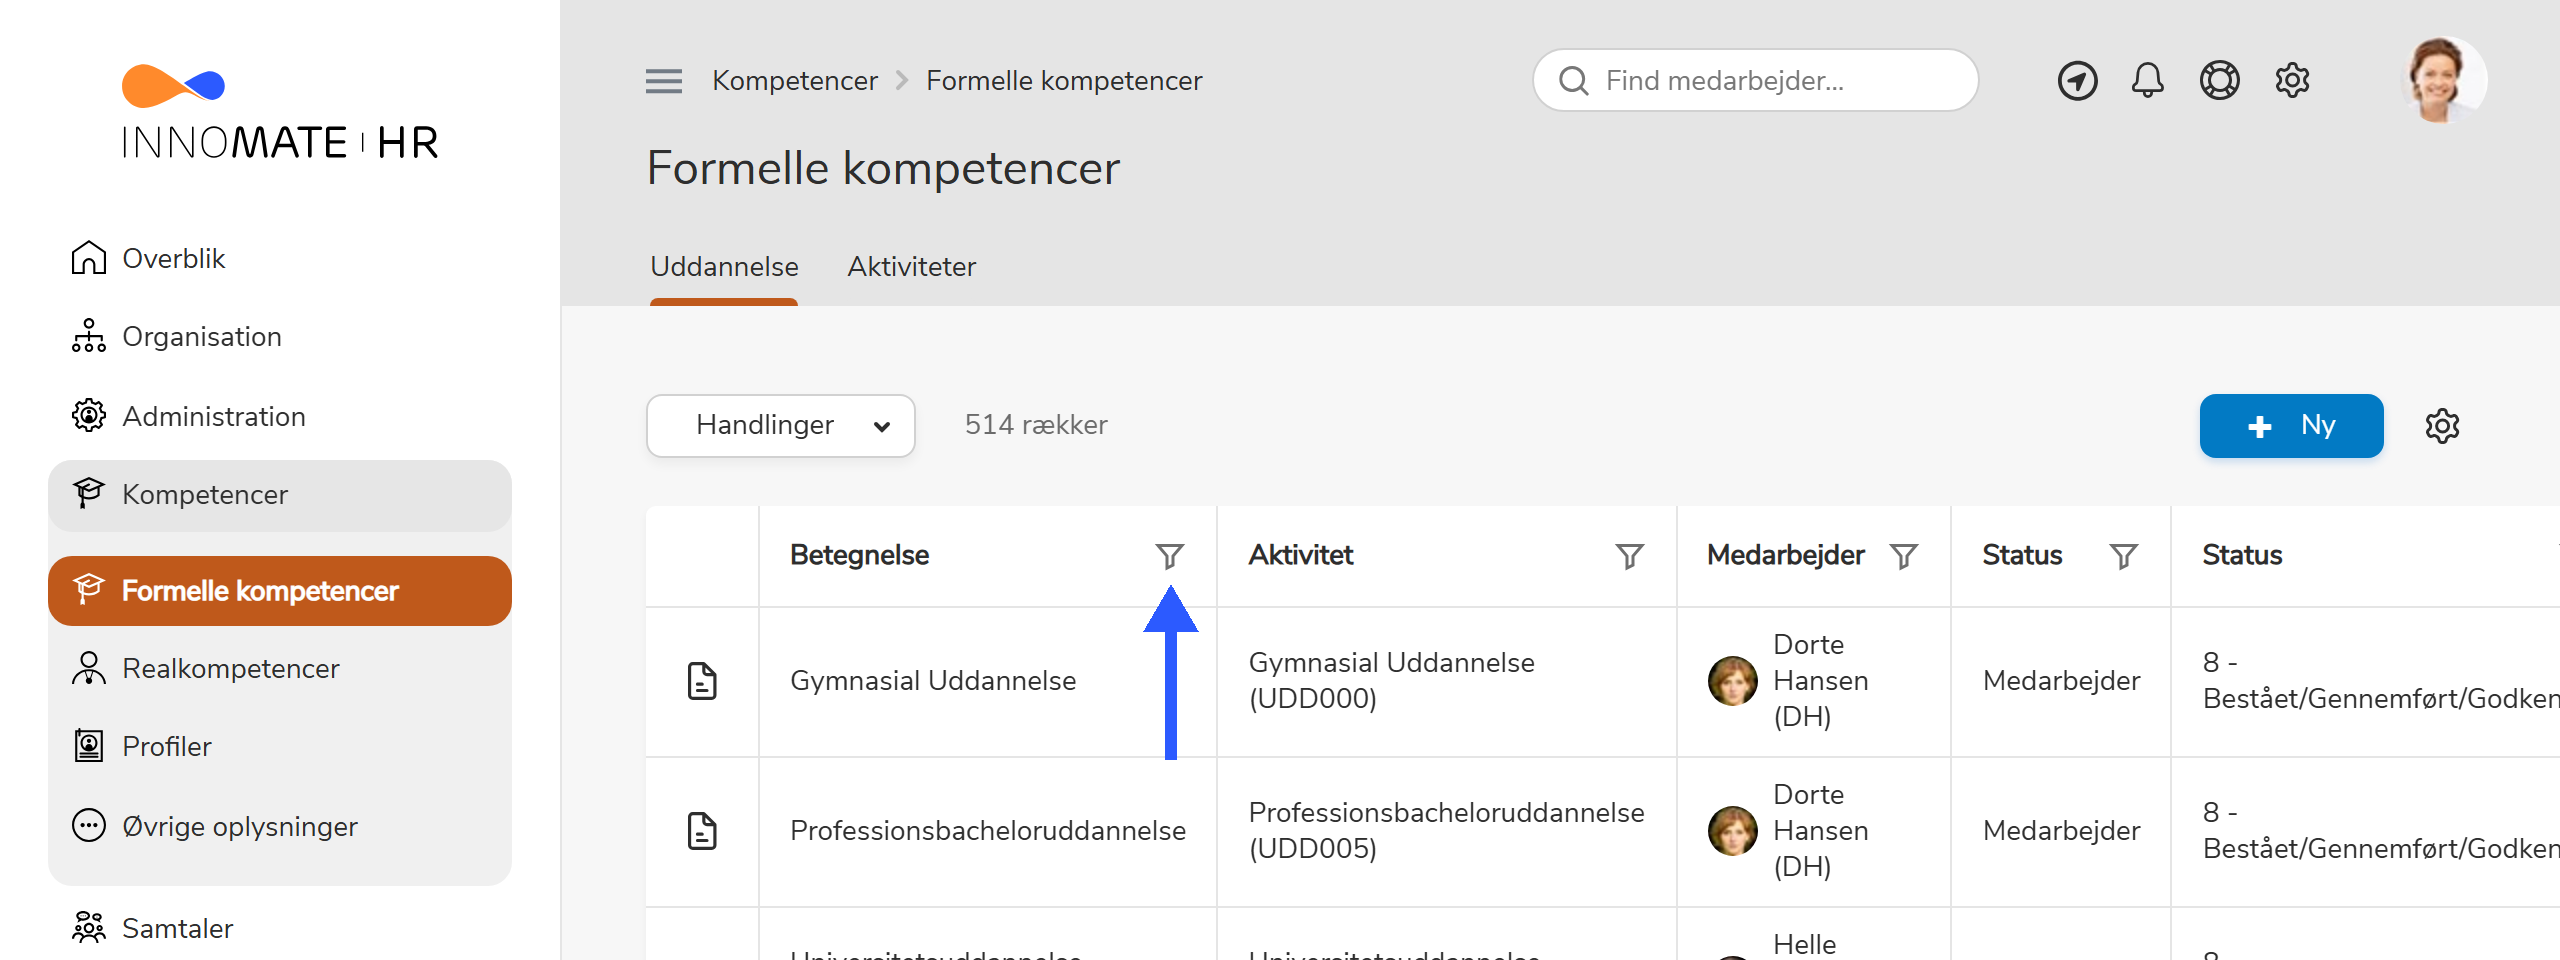
Task: Click the Ny button
Action: coord(2291,425)
